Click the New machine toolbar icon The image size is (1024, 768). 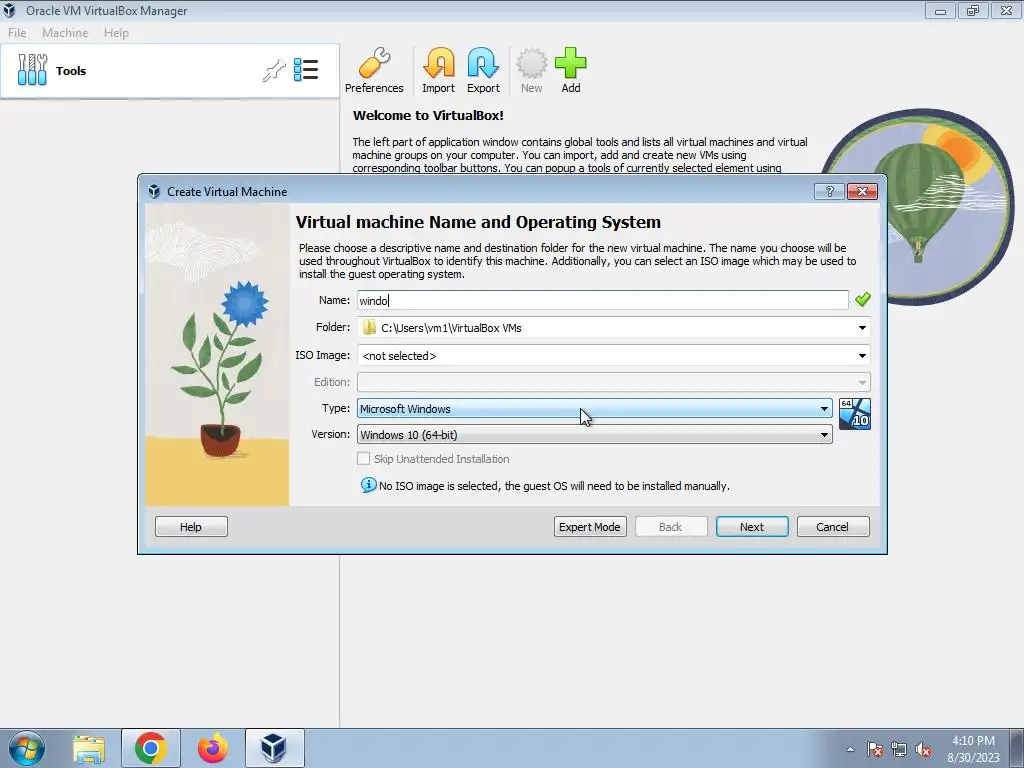pos(532,71)
